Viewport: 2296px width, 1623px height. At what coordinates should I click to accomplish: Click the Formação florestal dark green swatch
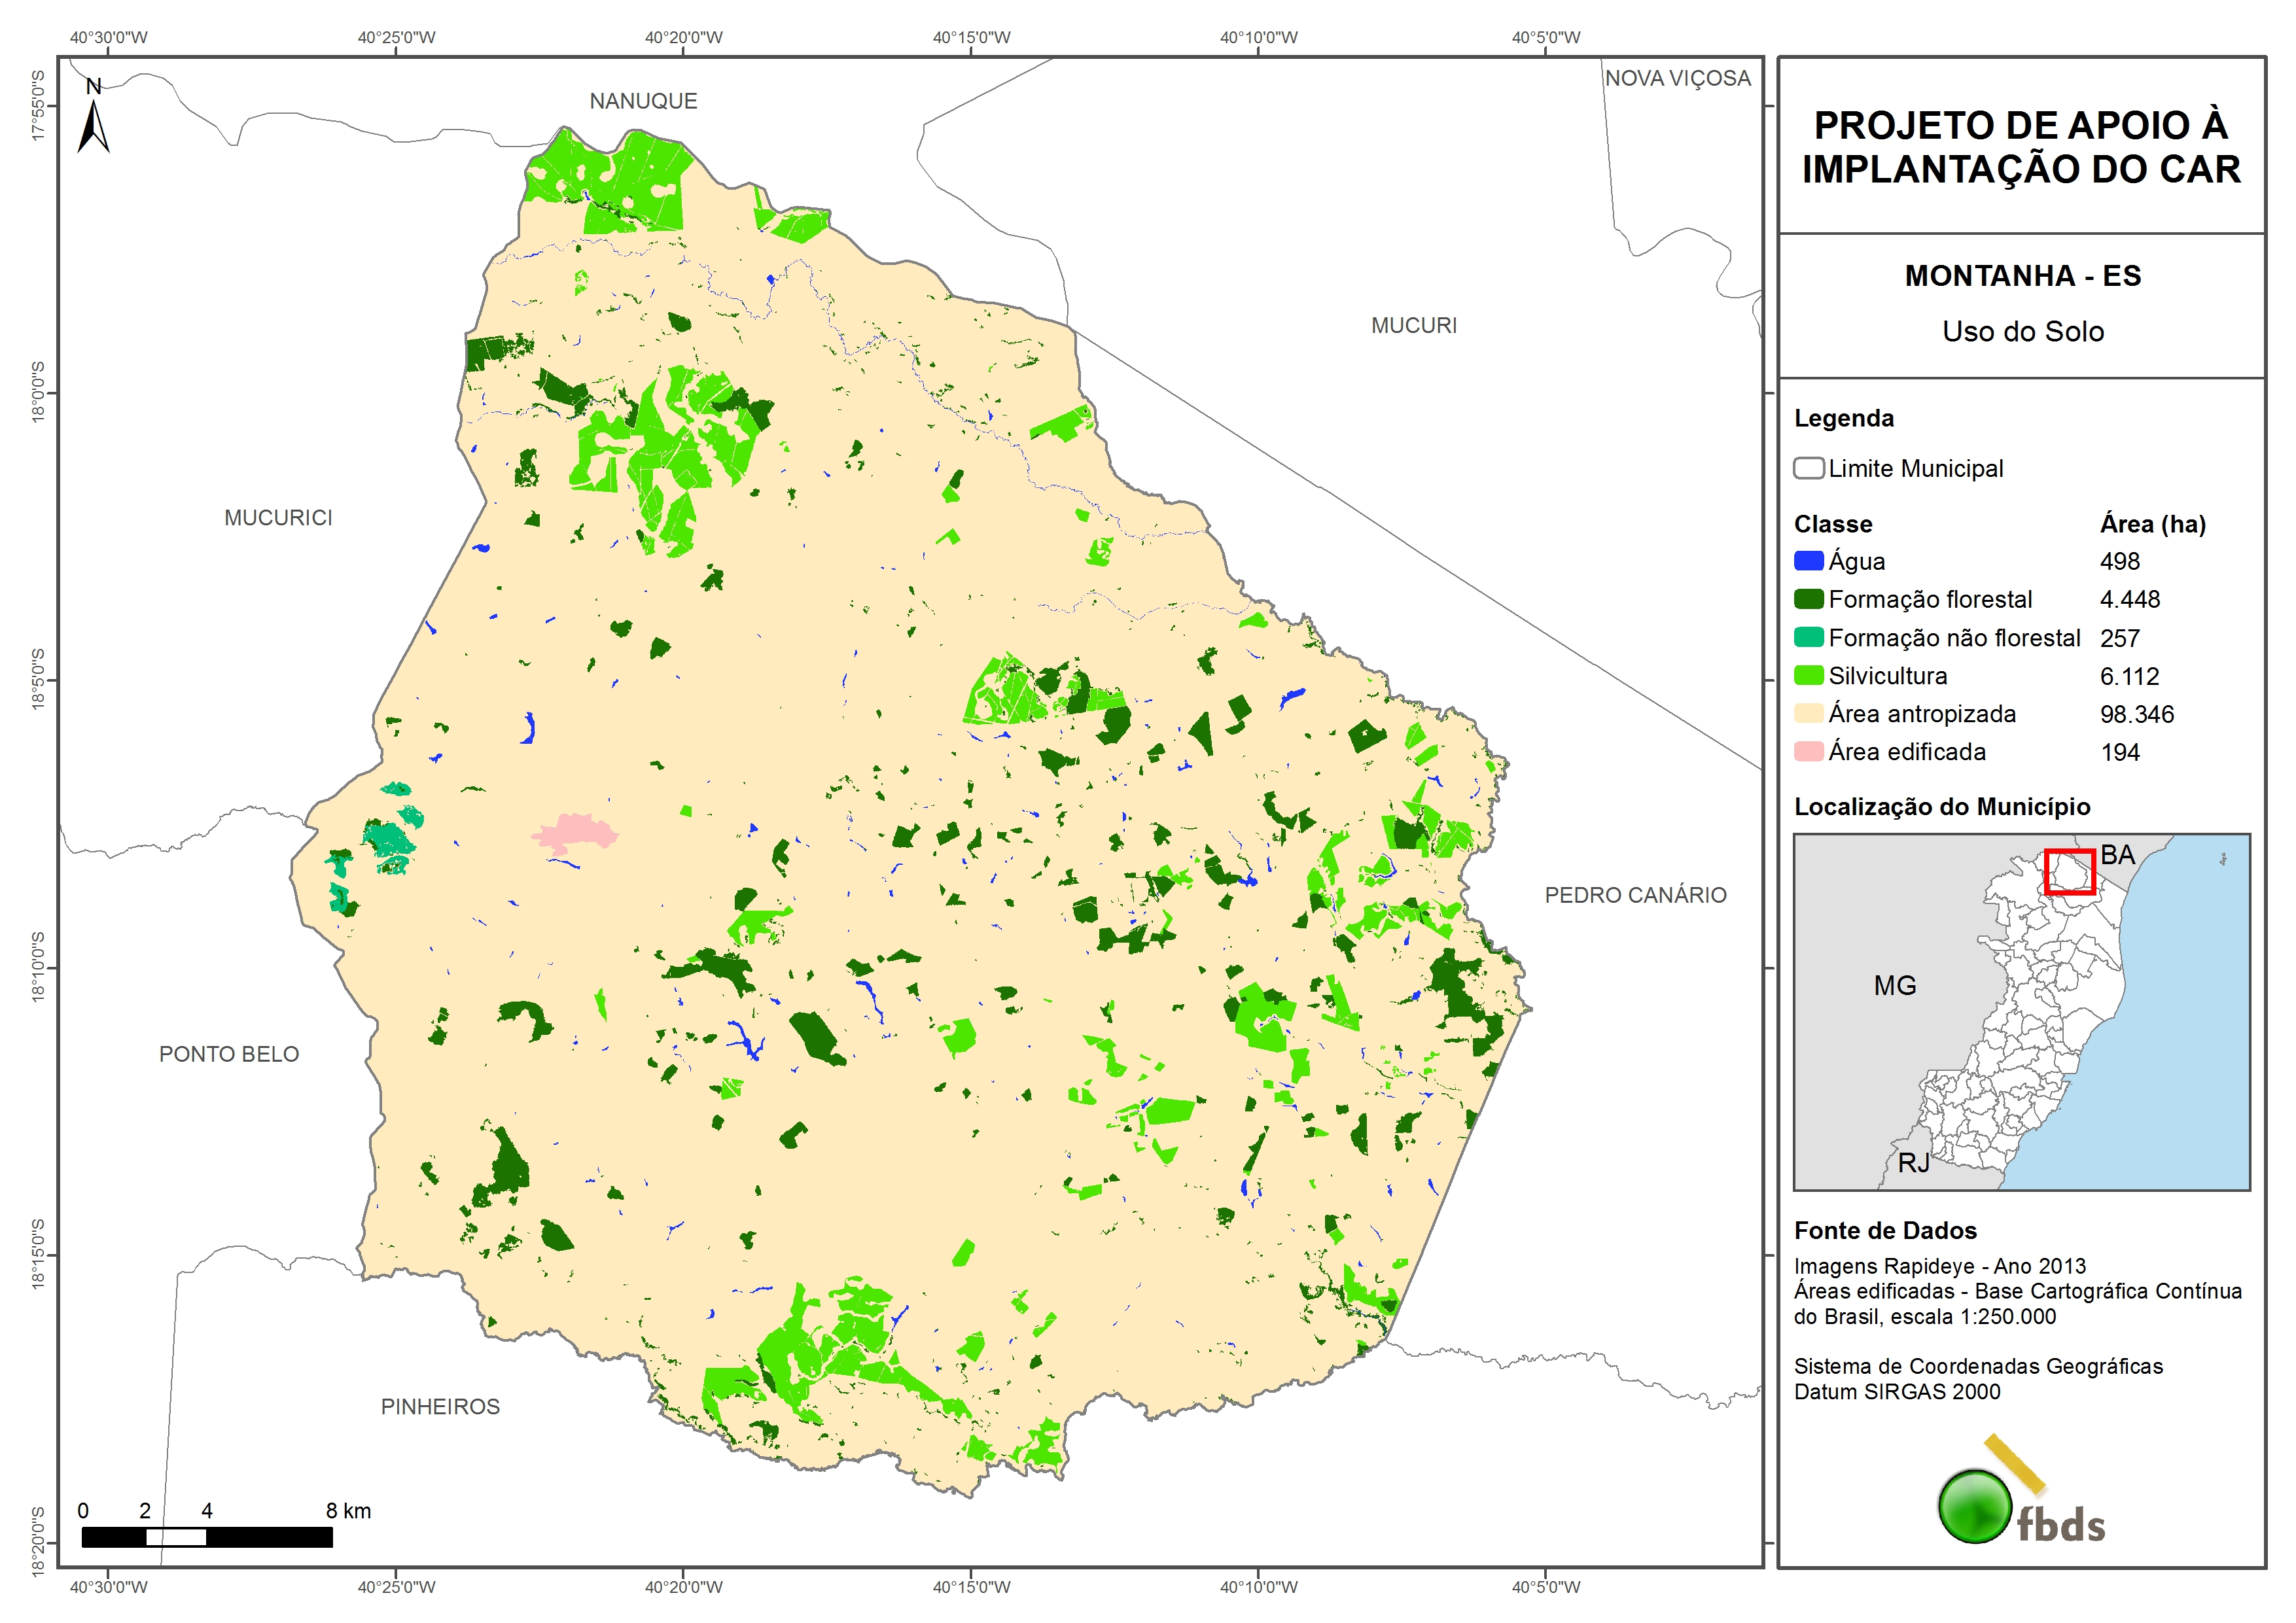click(x=1808, y=599)
